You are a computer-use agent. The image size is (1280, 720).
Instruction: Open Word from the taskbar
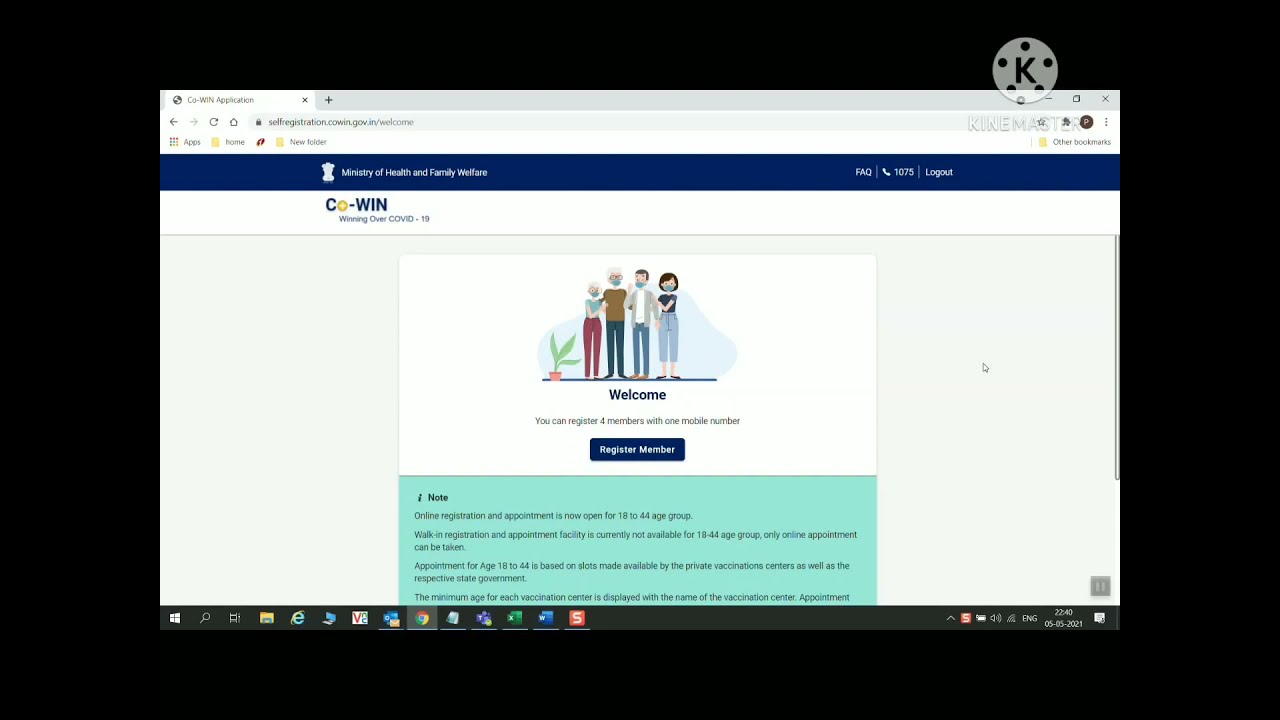[x=546, y=618]
